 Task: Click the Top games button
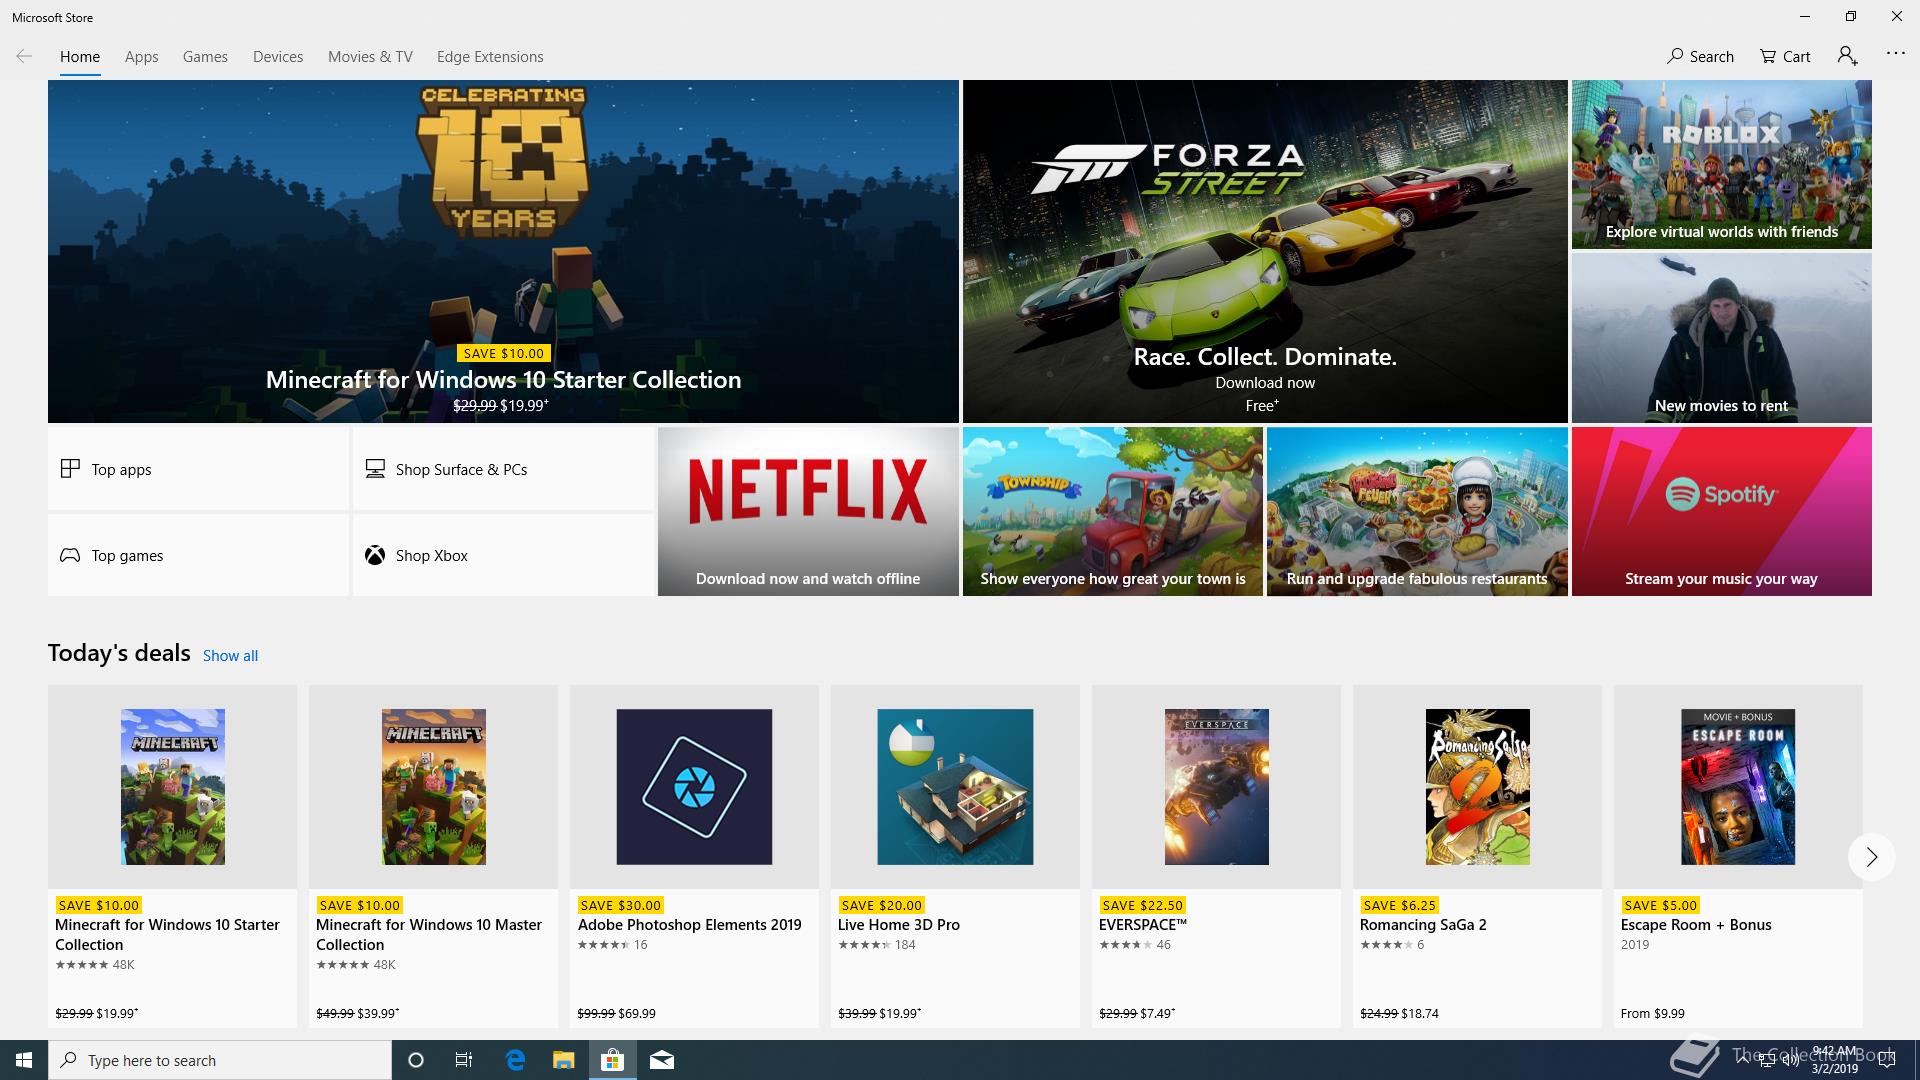(198, 555)
